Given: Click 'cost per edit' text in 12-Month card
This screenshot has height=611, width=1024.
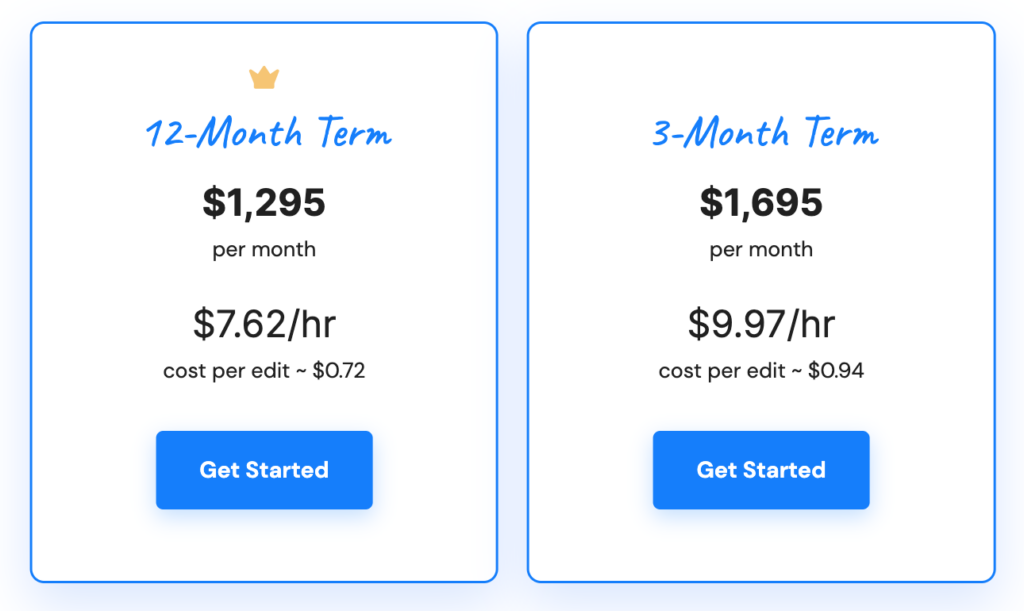Looking at the screenshot, I should pos(226,371).
